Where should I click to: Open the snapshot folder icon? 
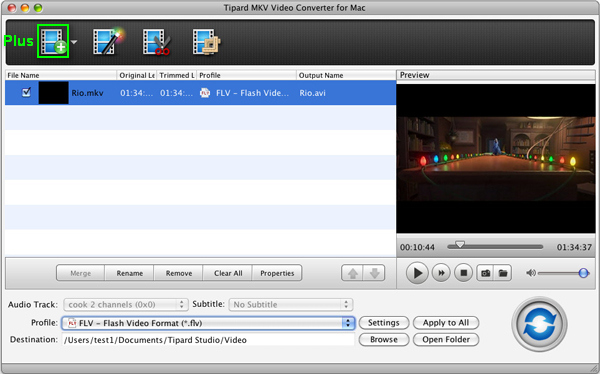coord(503,273)
